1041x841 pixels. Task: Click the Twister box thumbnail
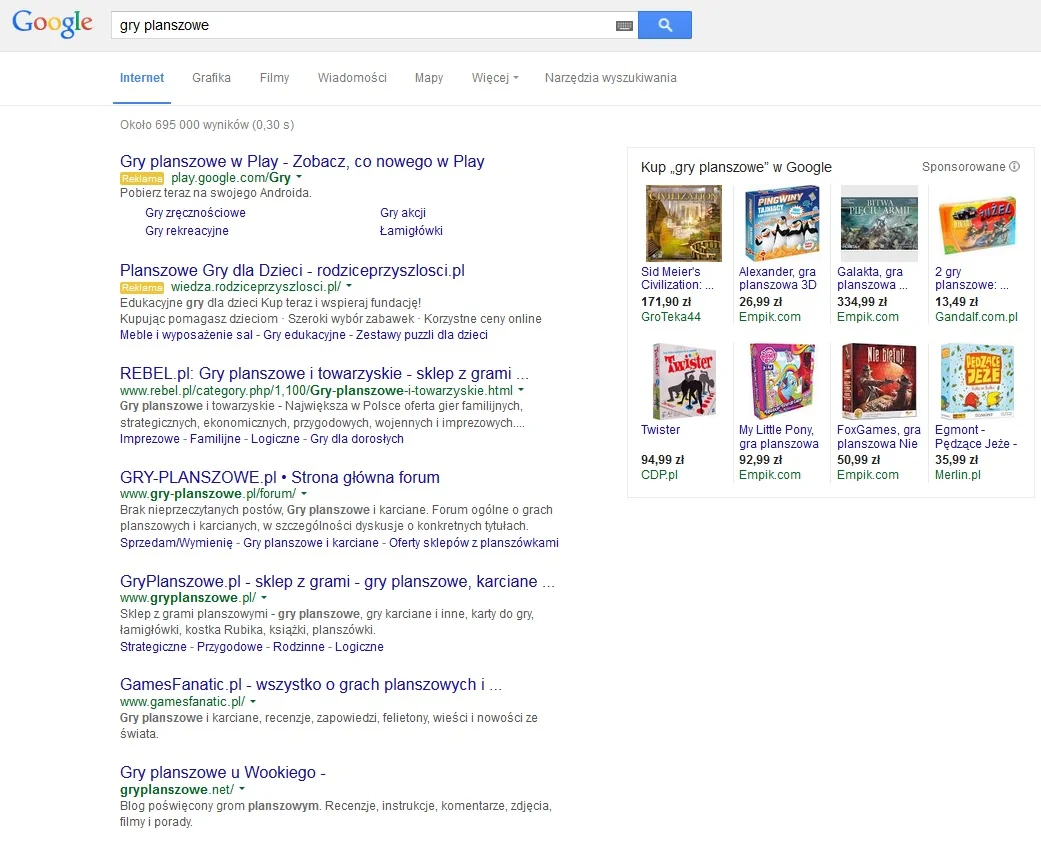(x=683, y=381)
